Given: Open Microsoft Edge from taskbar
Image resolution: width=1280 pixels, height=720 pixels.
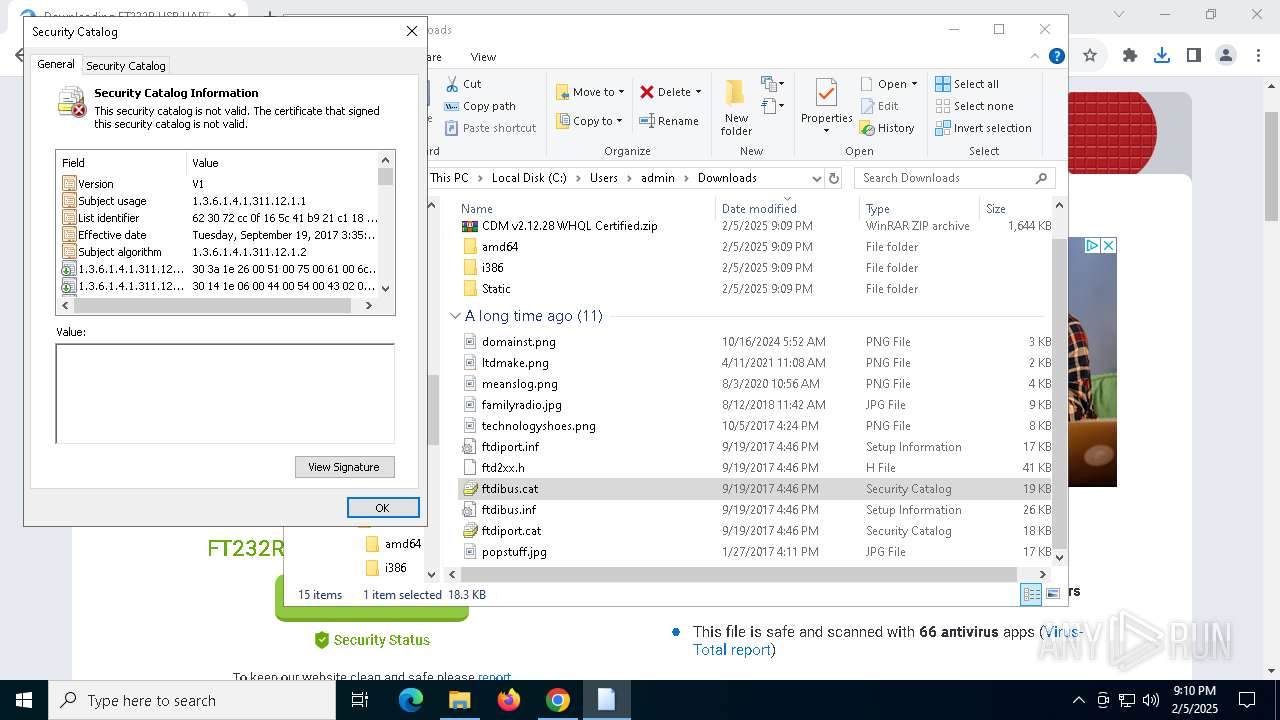Looking at the screenshot, I should 411,700.
